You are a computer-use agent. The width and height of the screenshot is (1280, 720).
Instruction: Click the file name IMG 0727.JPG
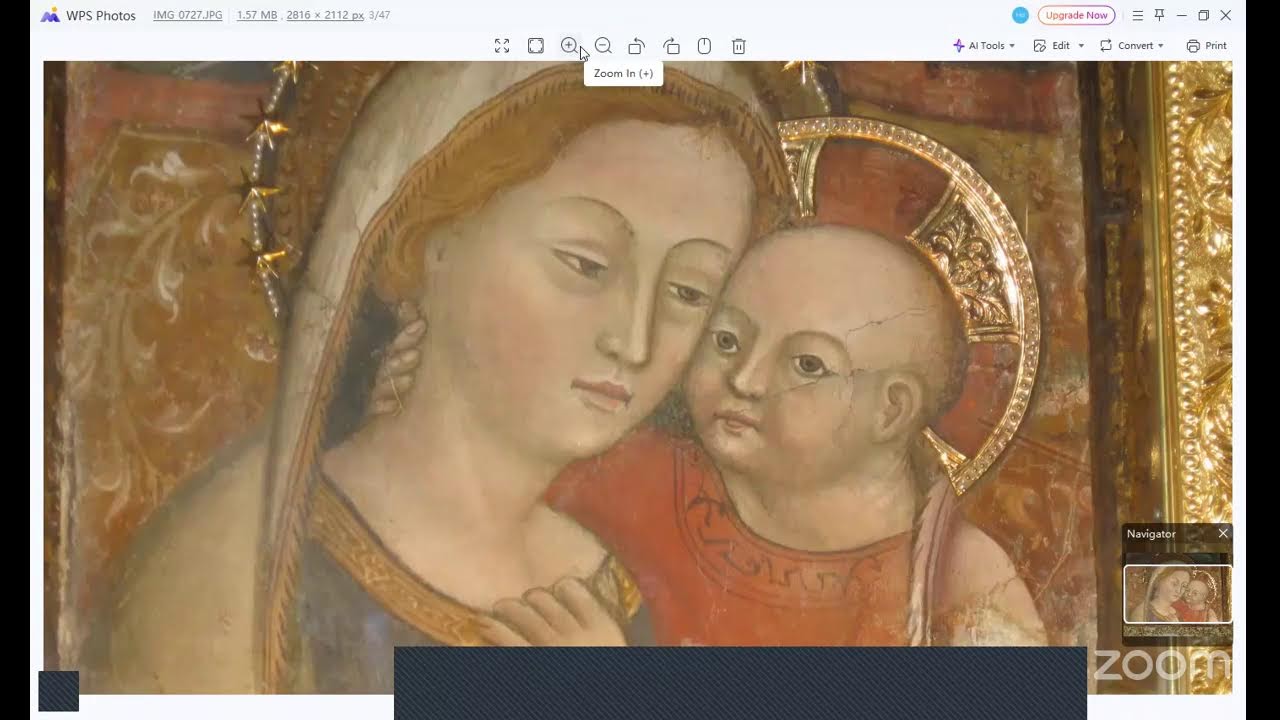pyautogui.click(x=188, y=15)
